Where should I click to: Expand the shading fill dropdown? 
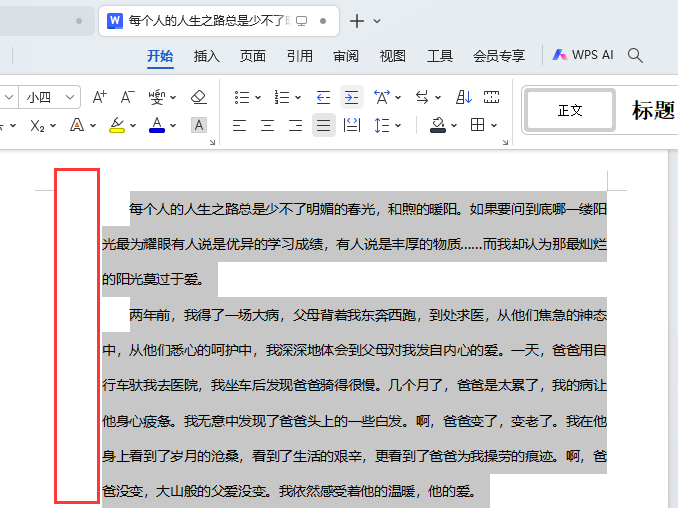point(454,126)
